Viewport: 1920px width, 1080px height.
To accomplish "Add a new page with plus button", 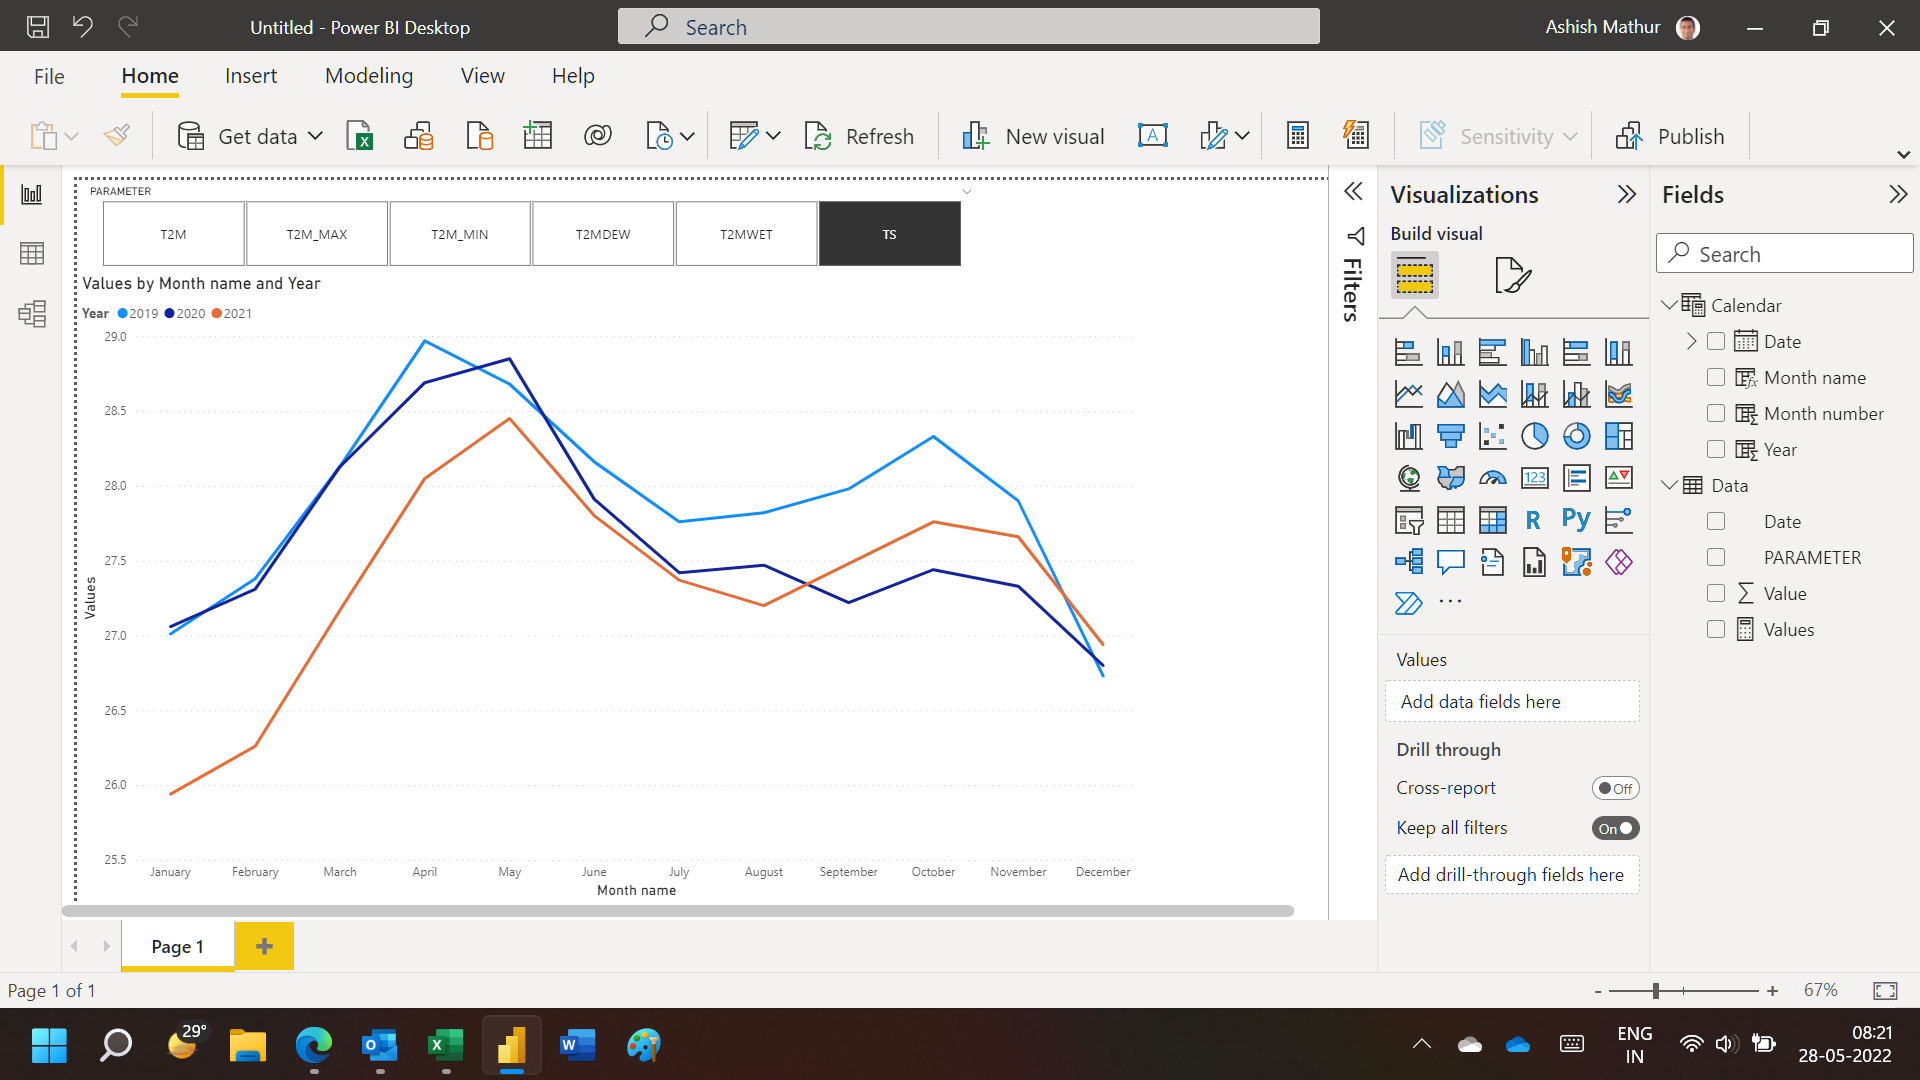I will click(x=264, y=946).
